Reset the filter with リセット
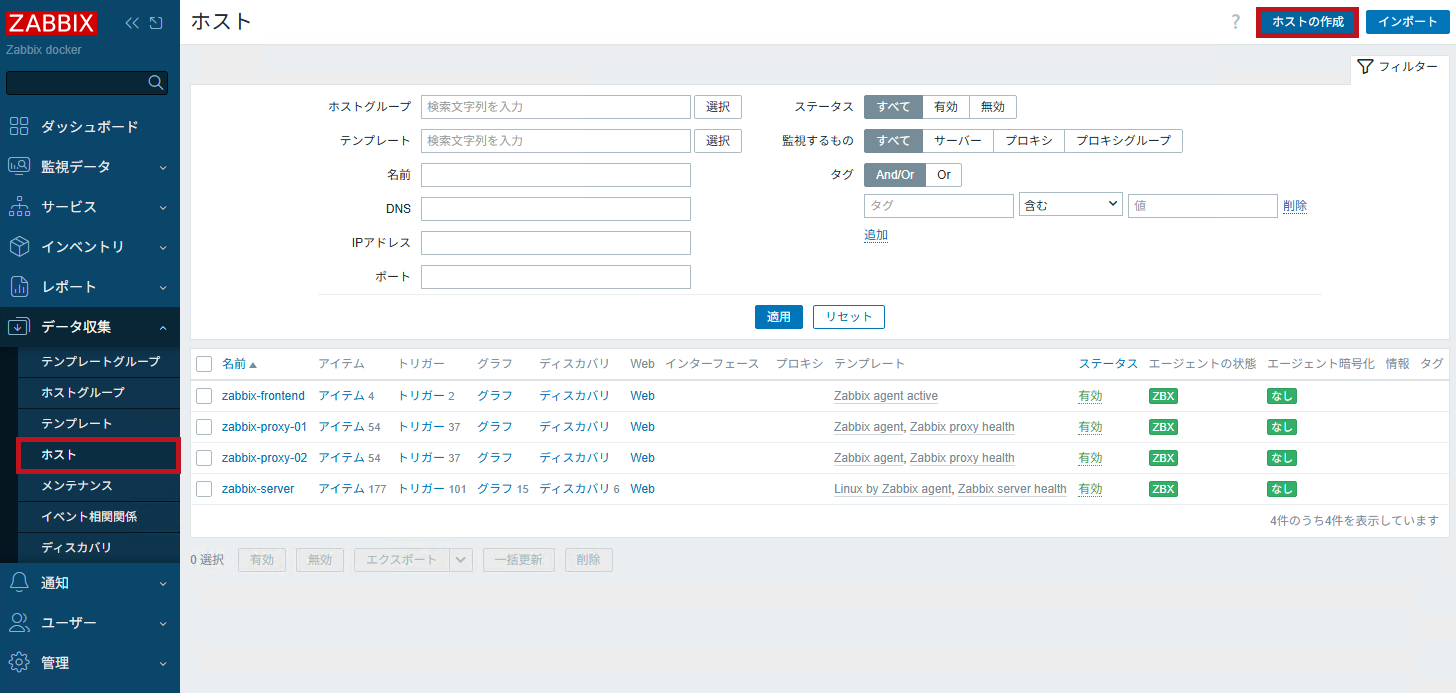 [x=849, y=317]
